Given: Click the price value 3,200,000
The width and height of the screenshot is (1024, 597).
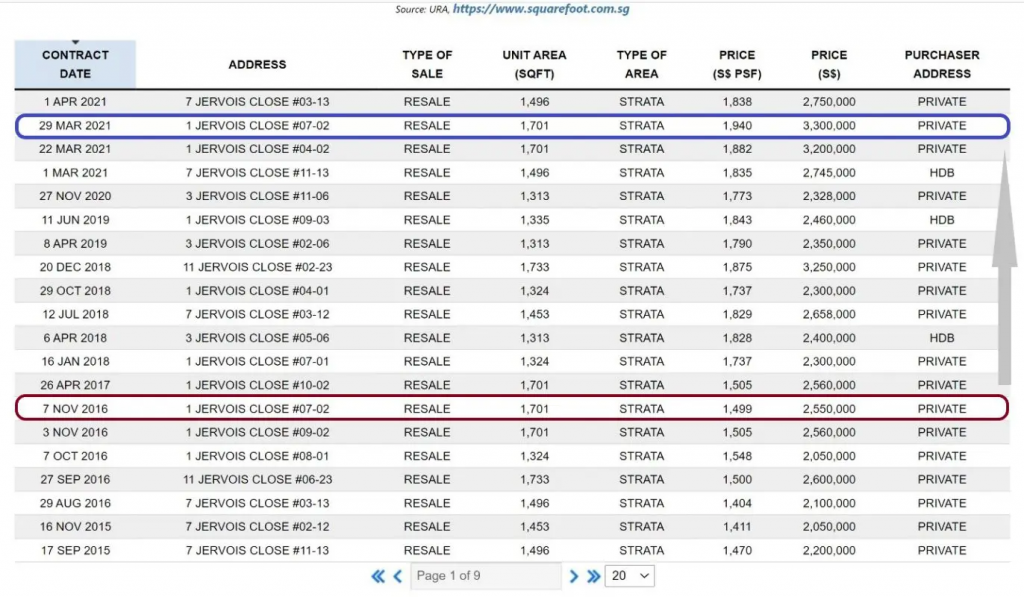Looking at the screenshot, I should point(829,149).
